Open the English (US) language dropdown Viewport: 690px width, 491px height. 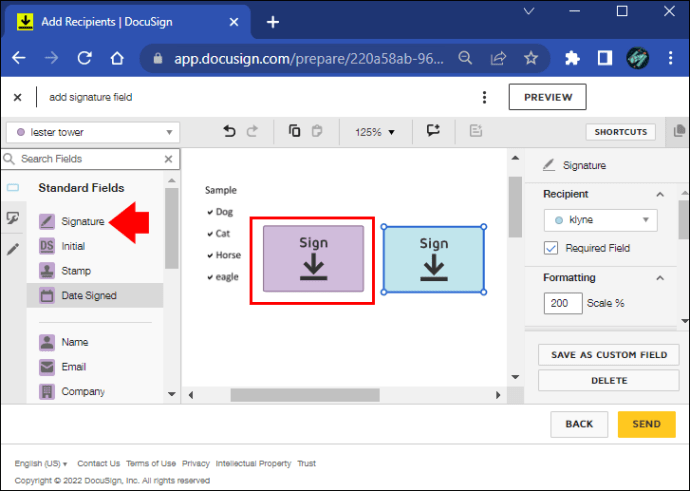[x=41, y=463]
